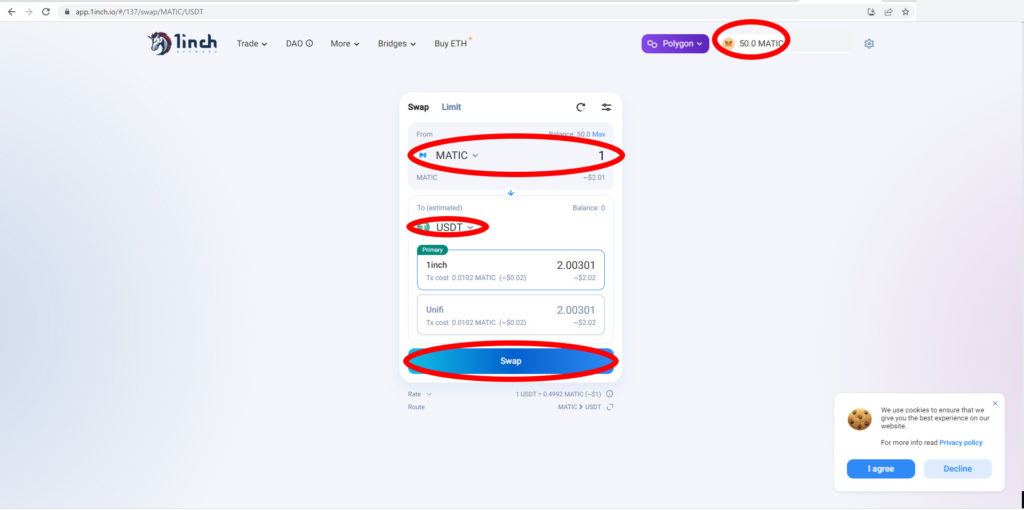Click the Buy ETH link
The width and height of the screenshot is (1024, 510).
tap(453, 44)
